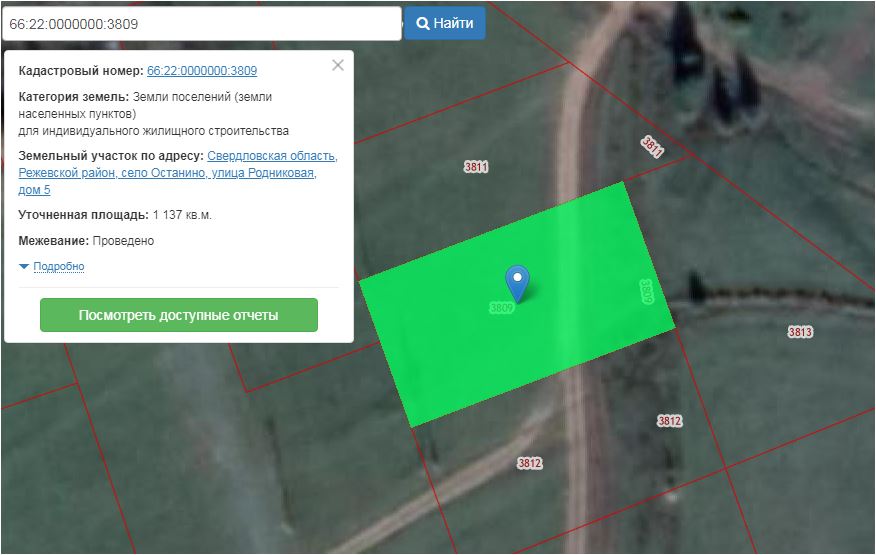The height and width of the screenshot is (555, 876).
Task: Expand details with the Подробно link
Action: pos(58,267)
